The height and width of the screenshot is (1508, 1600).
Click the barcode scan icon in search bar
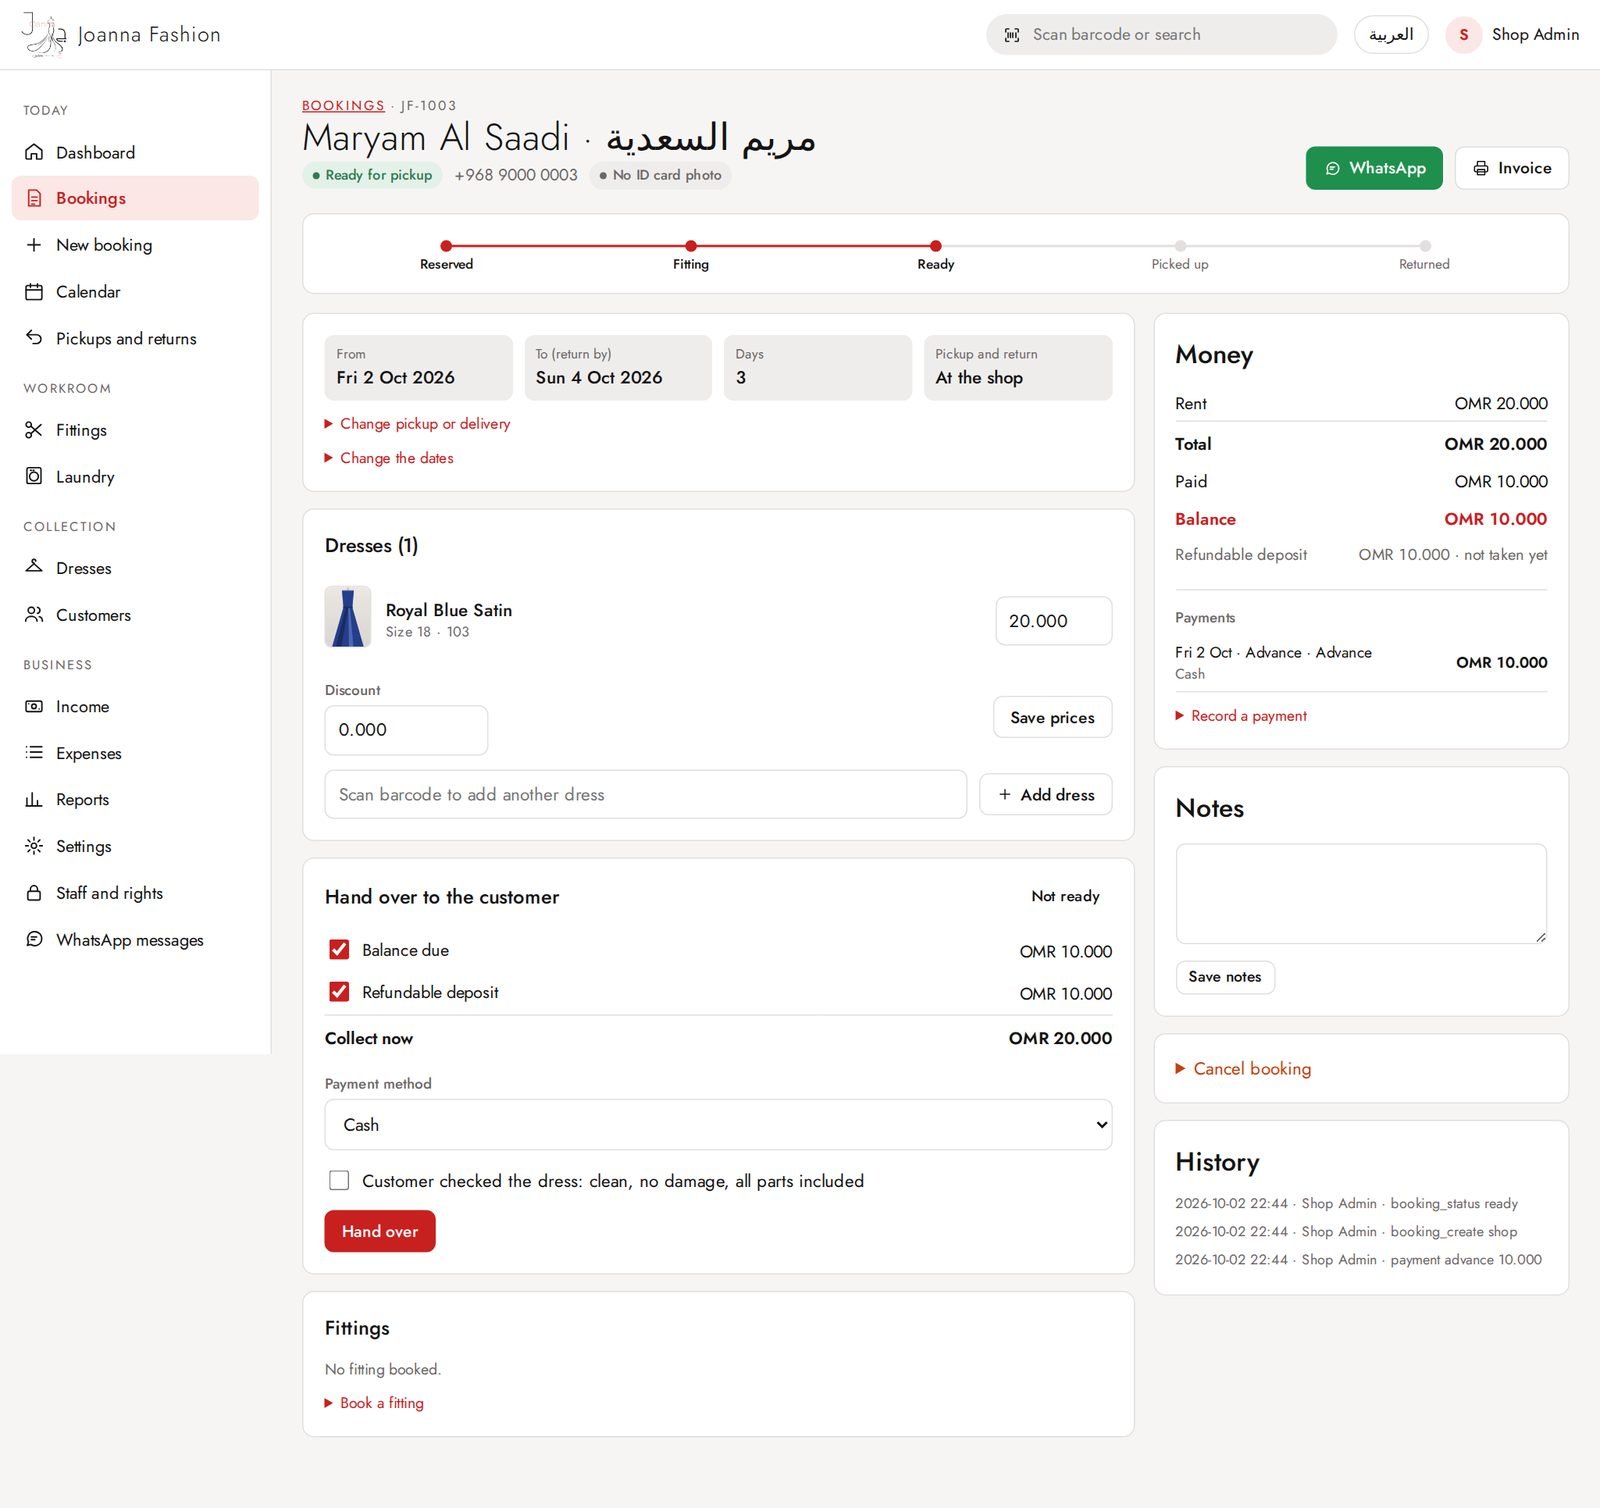click(1012, 35)
